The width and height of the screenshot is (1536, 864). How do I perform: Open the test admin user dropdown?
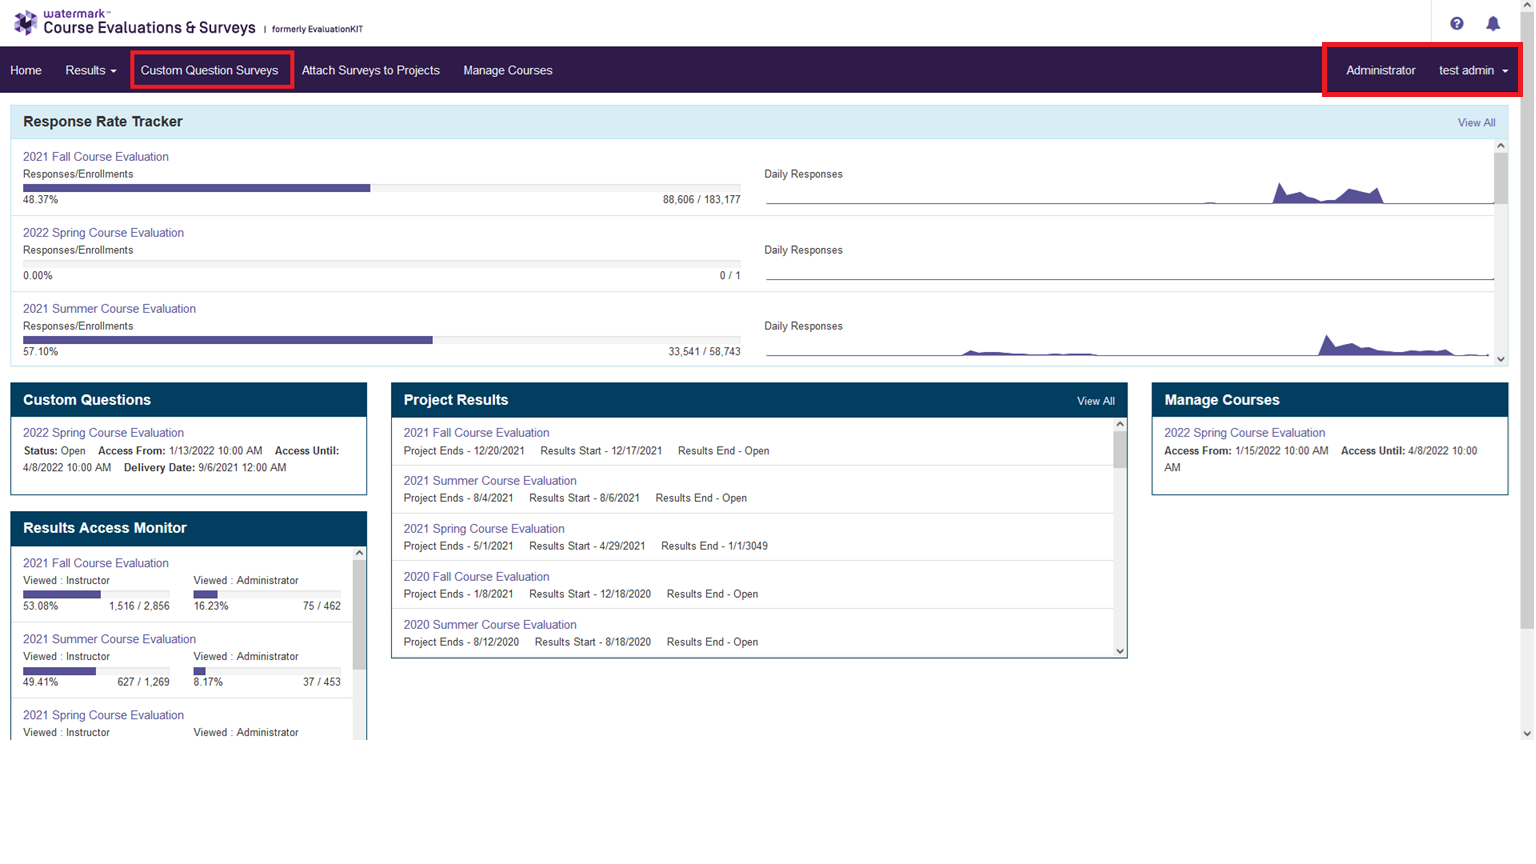[1472, 70]
